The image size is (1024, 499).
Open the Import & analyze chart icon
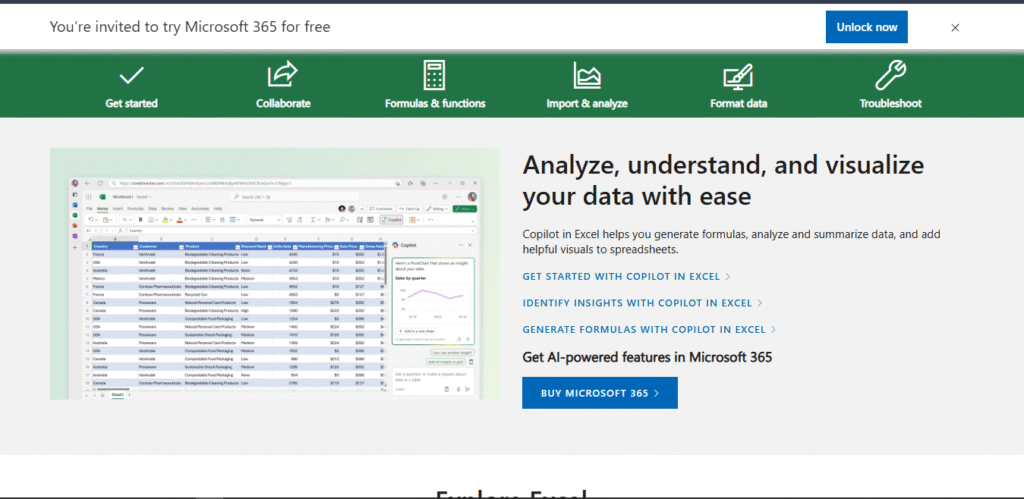tap(586, 75)
